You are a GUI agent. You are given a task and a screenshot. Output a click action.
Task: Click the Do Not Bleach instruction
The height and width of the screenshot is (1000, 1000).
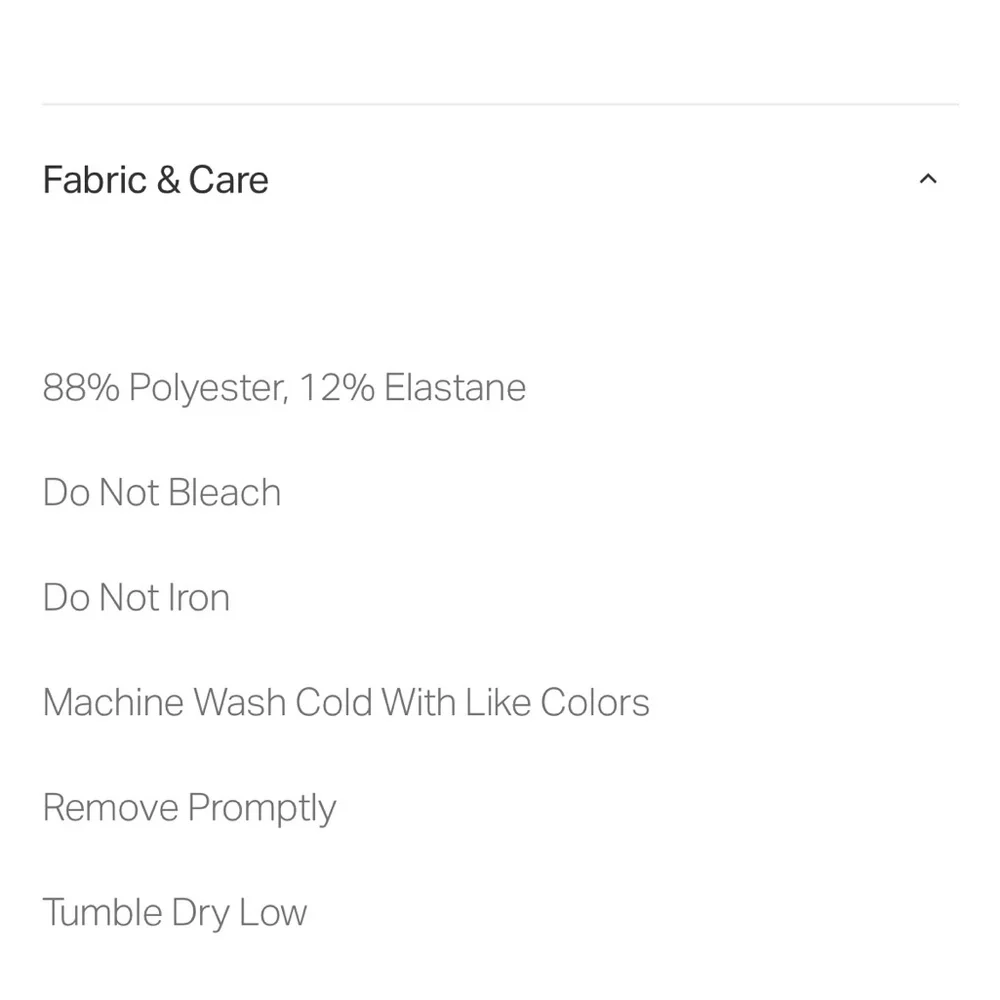pos(161,493)
